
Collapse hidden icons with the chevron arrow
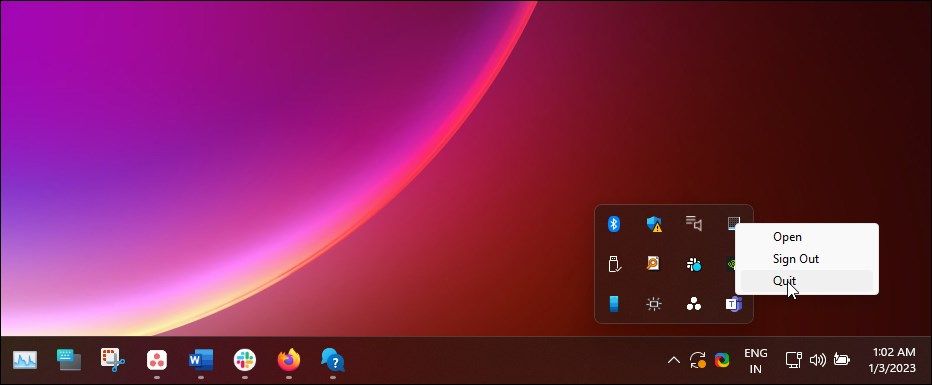(673, 360)
